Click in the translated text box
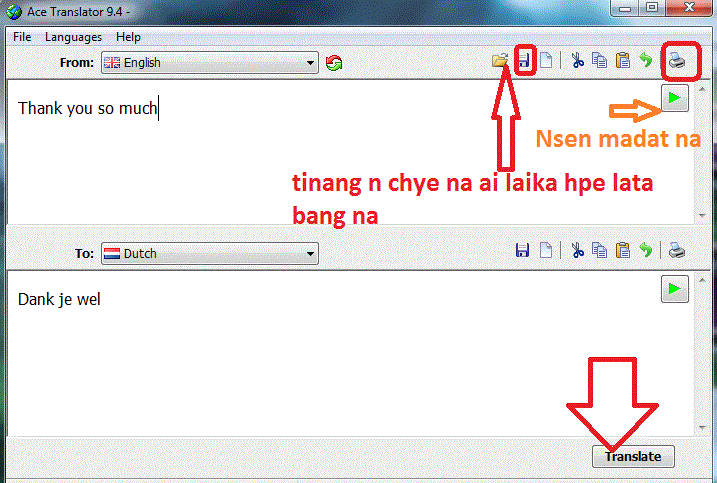717x483 pixels. tap(350, 353)
